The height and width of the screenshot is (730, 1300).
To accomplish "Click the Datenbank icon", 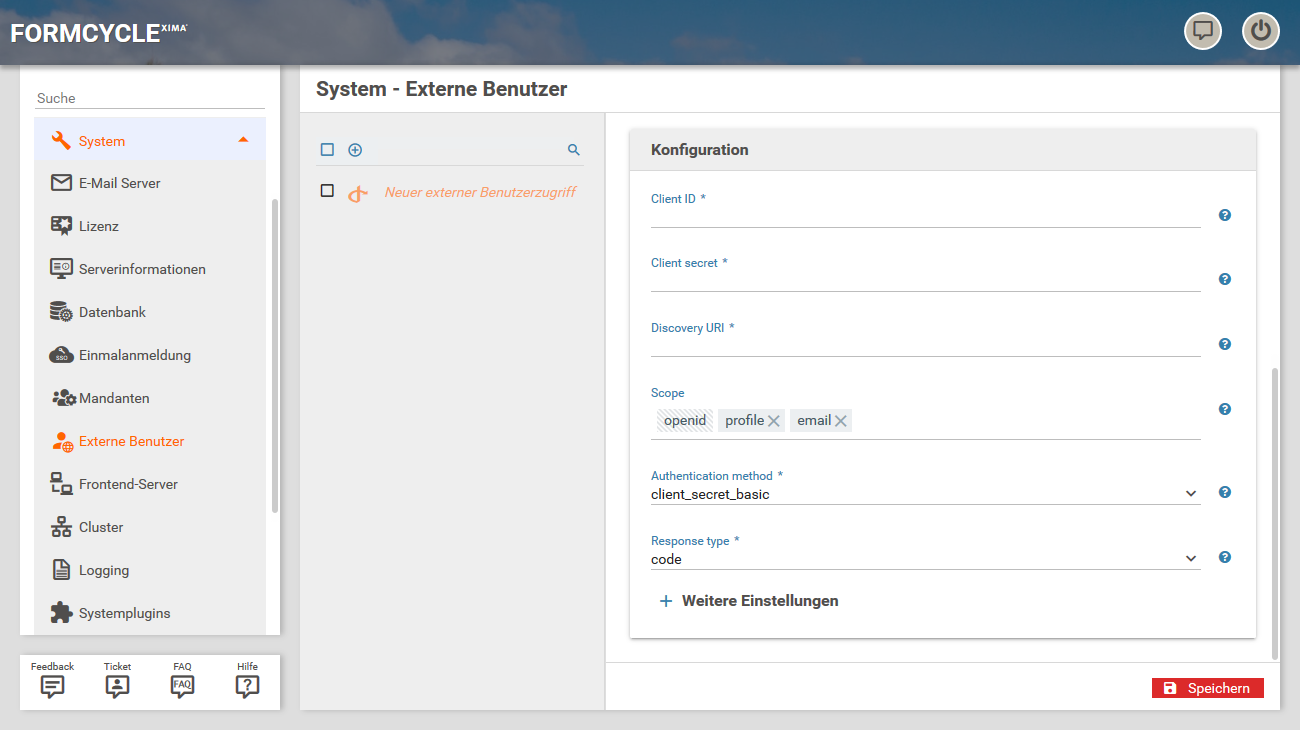I will 61,312.
